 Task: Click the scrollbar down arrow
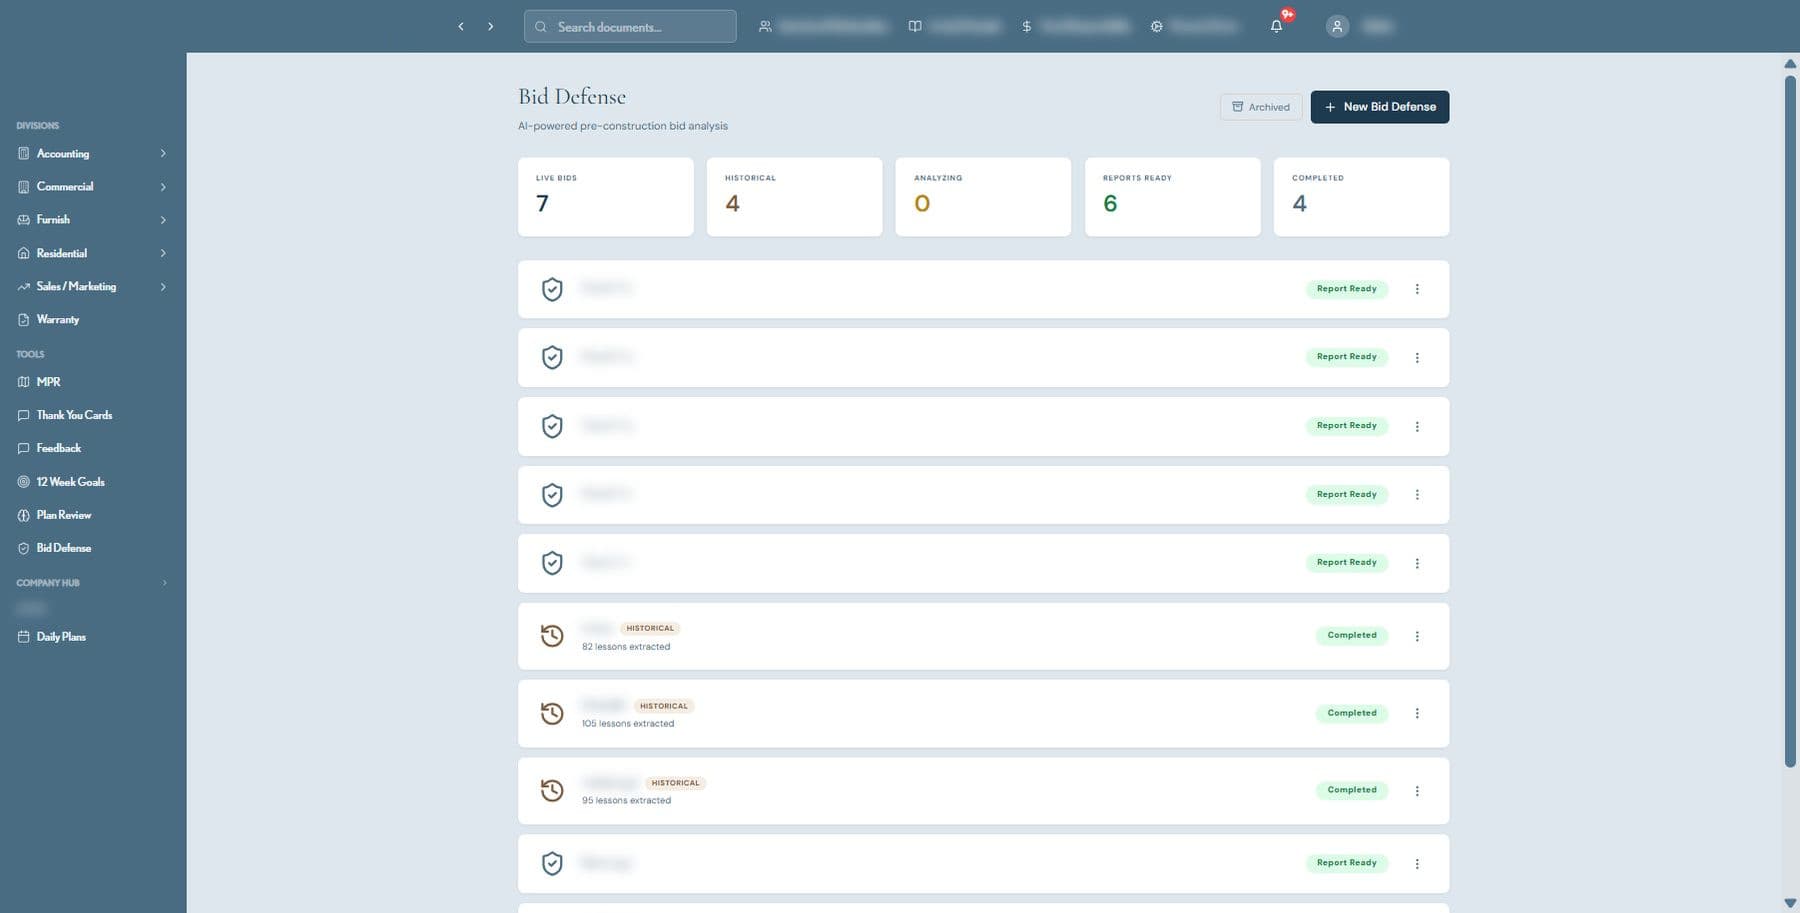tap(1790, 903)
